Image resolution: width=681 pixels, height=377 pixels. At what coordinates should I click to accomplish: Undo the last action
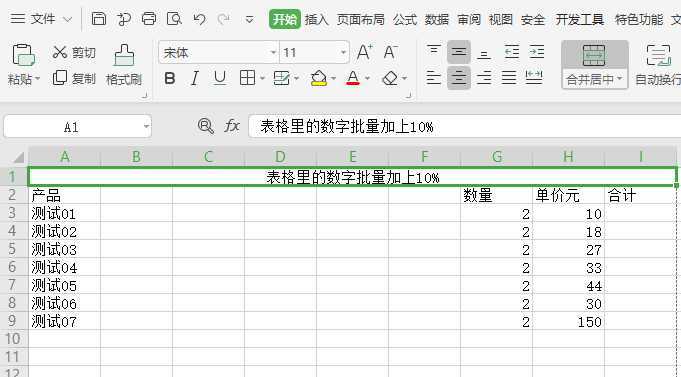point(199,19)
